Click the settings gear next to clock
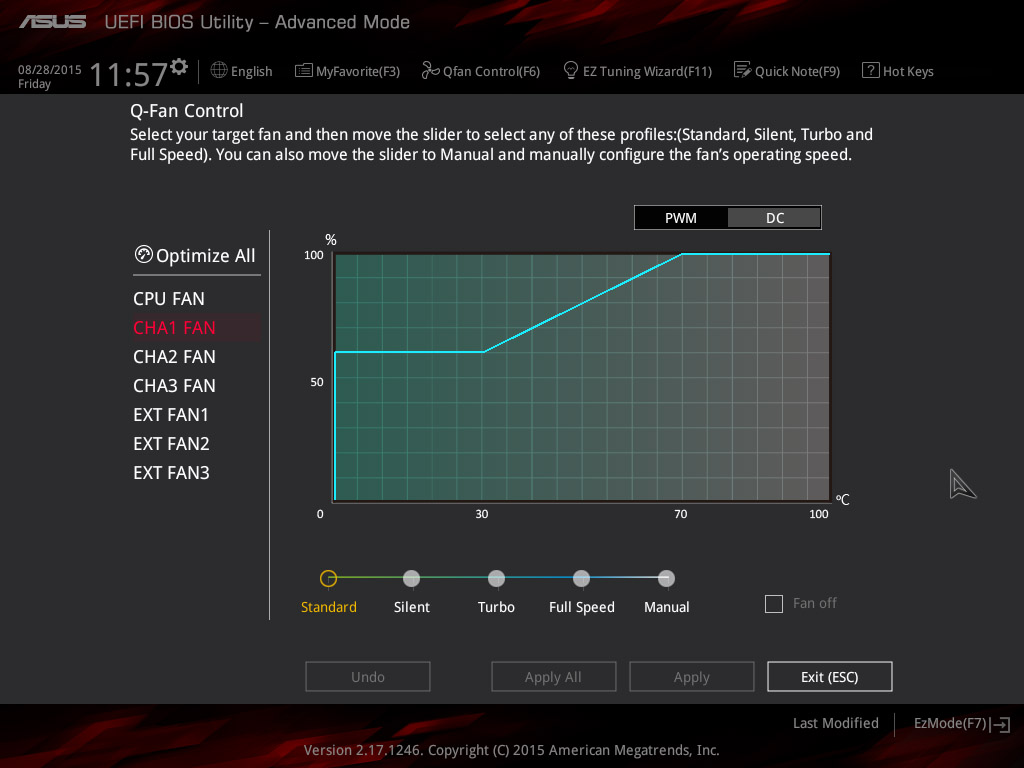Screen dimensions: 1024x768 click(179, 67)
